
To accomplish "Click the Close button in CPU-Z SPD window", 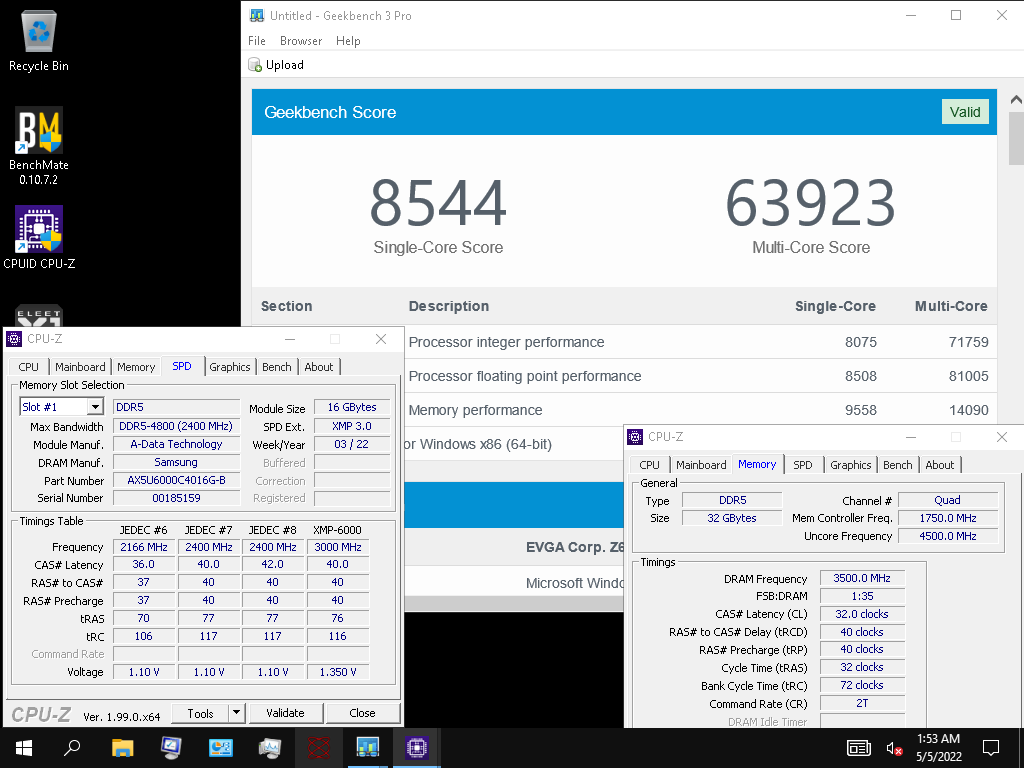I will tap(362, 713).
